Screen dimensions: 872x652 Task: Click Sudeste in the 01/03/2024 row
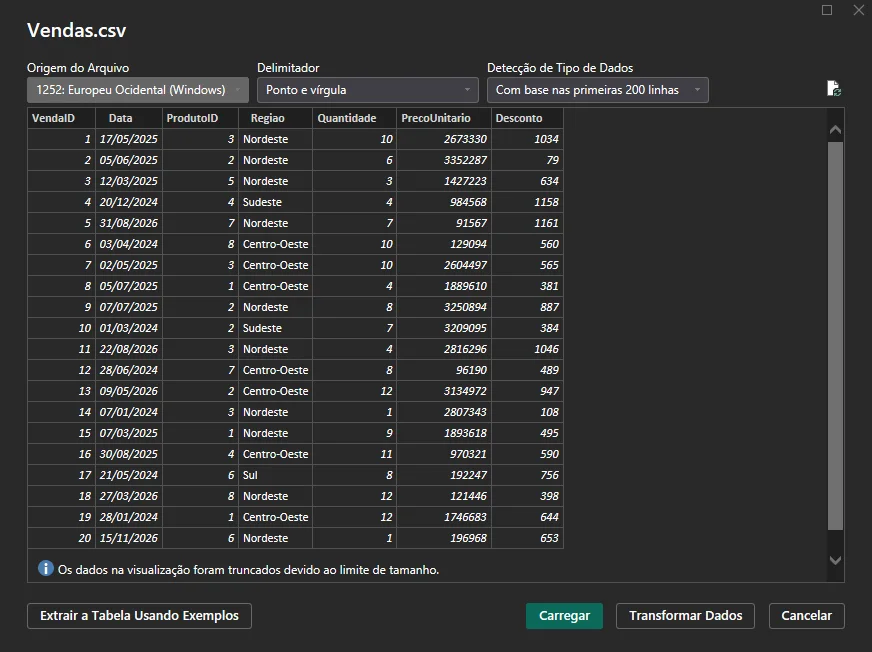[275, 328]
